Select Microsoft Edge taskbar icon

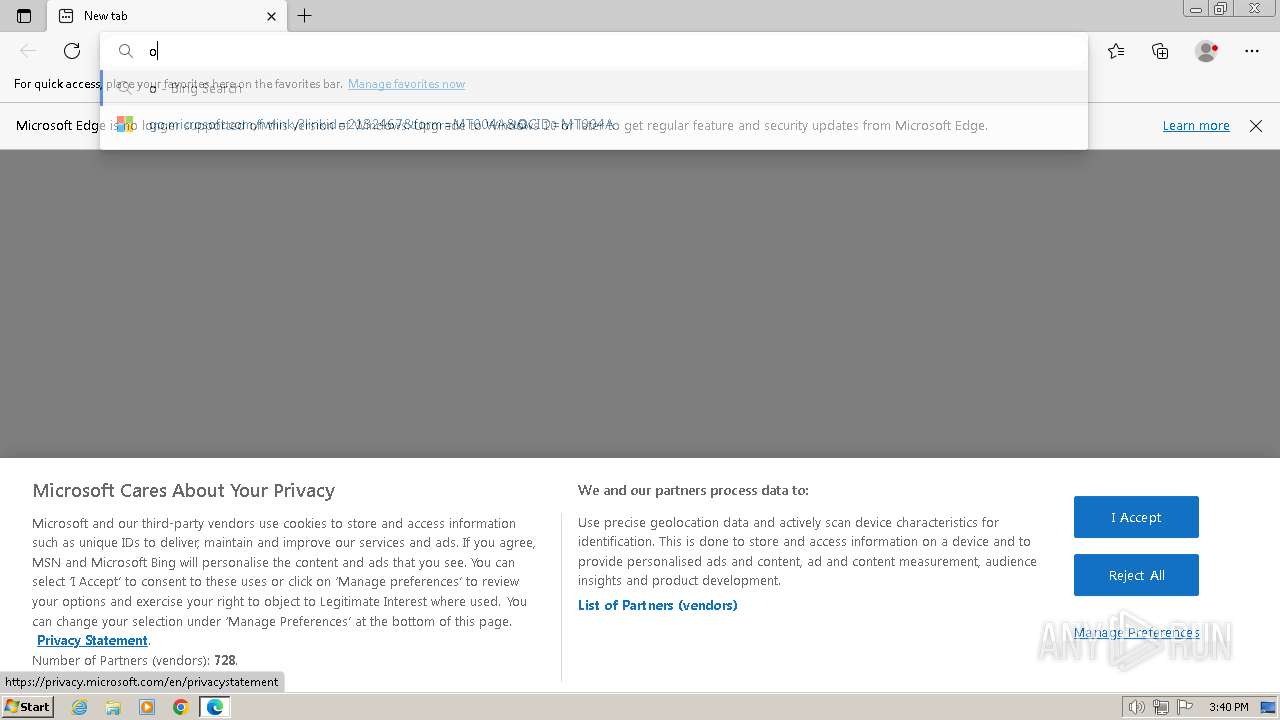215,707
